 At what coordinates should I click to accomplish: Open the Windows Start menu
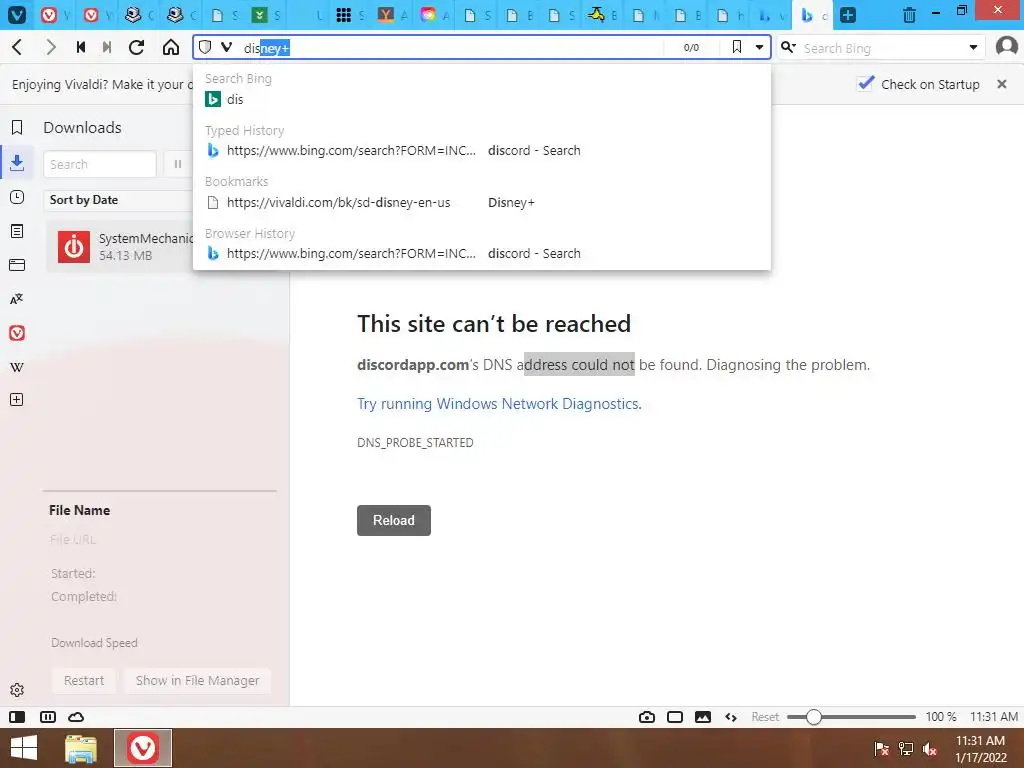[x=24, y=748]
